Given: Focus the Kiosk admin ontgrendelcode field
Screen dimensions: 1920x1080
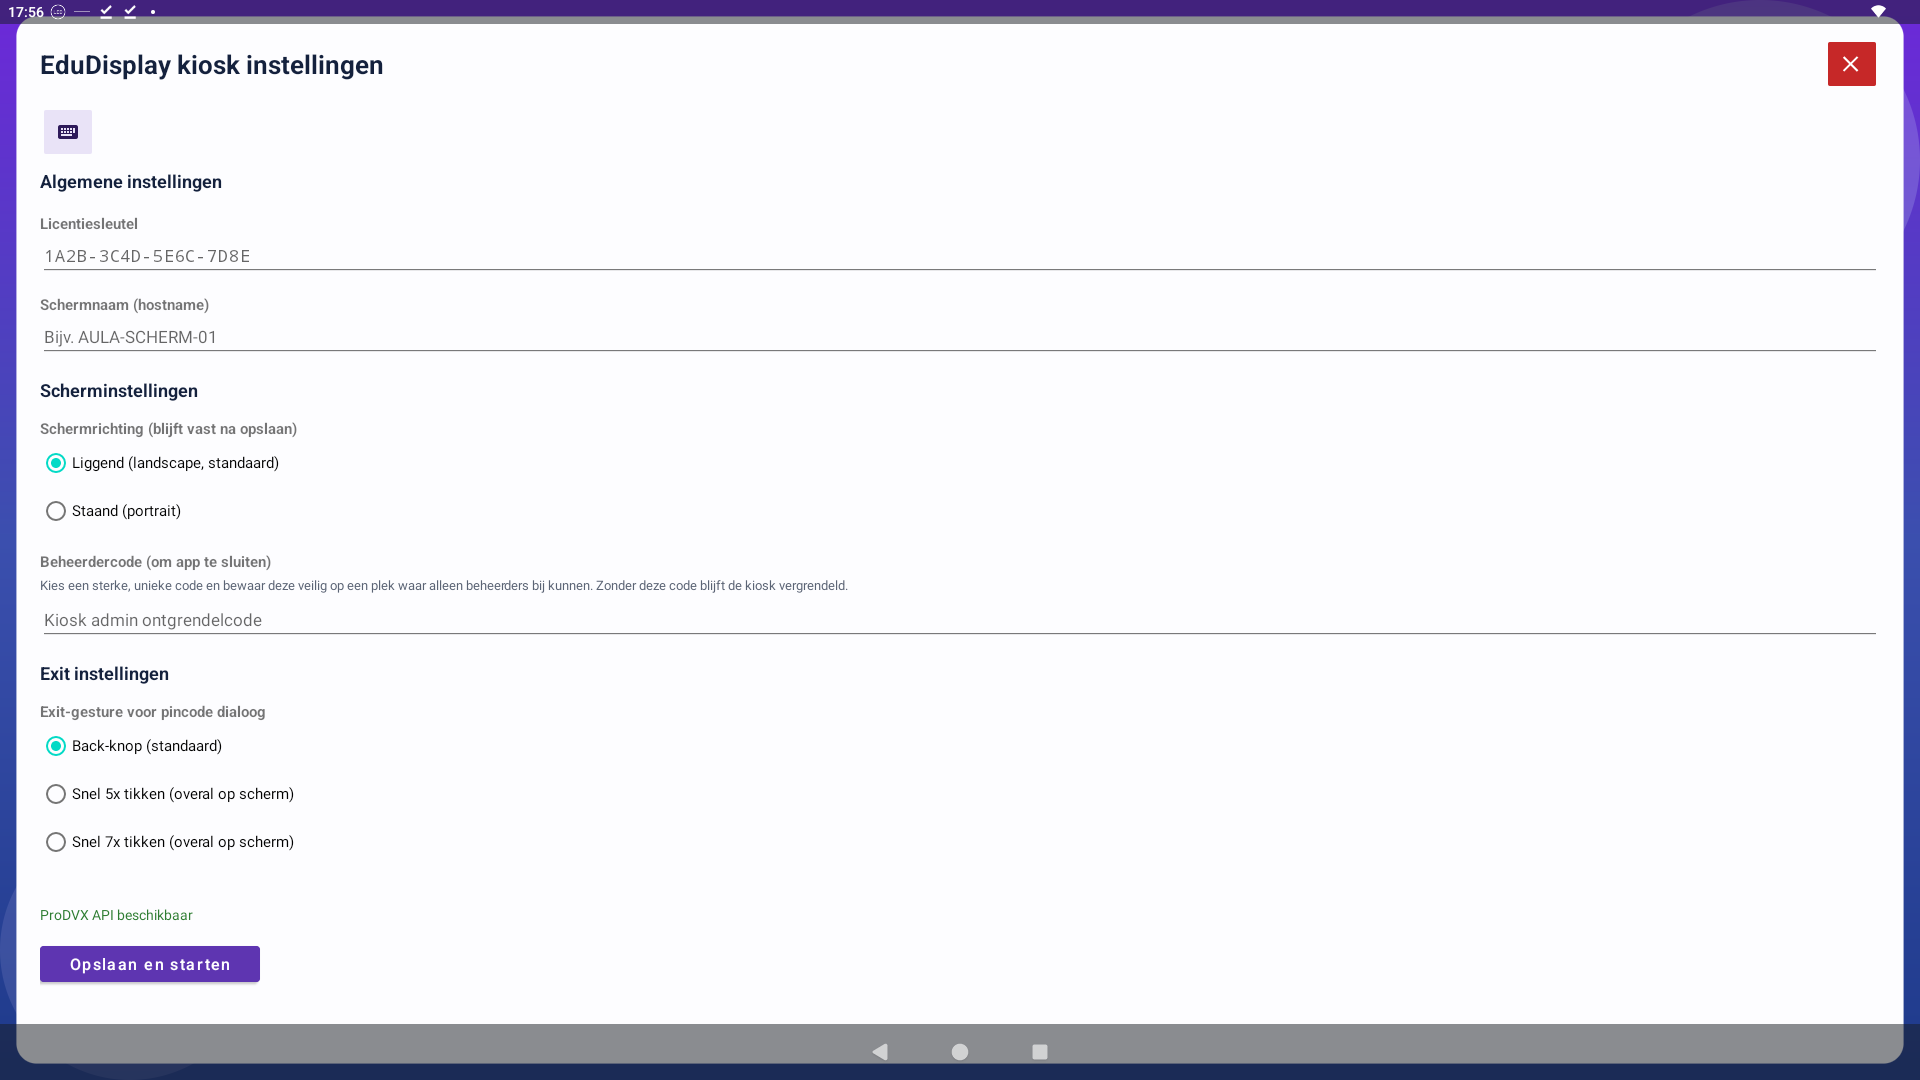Looking at the screenshot, I should click(959, 620).
